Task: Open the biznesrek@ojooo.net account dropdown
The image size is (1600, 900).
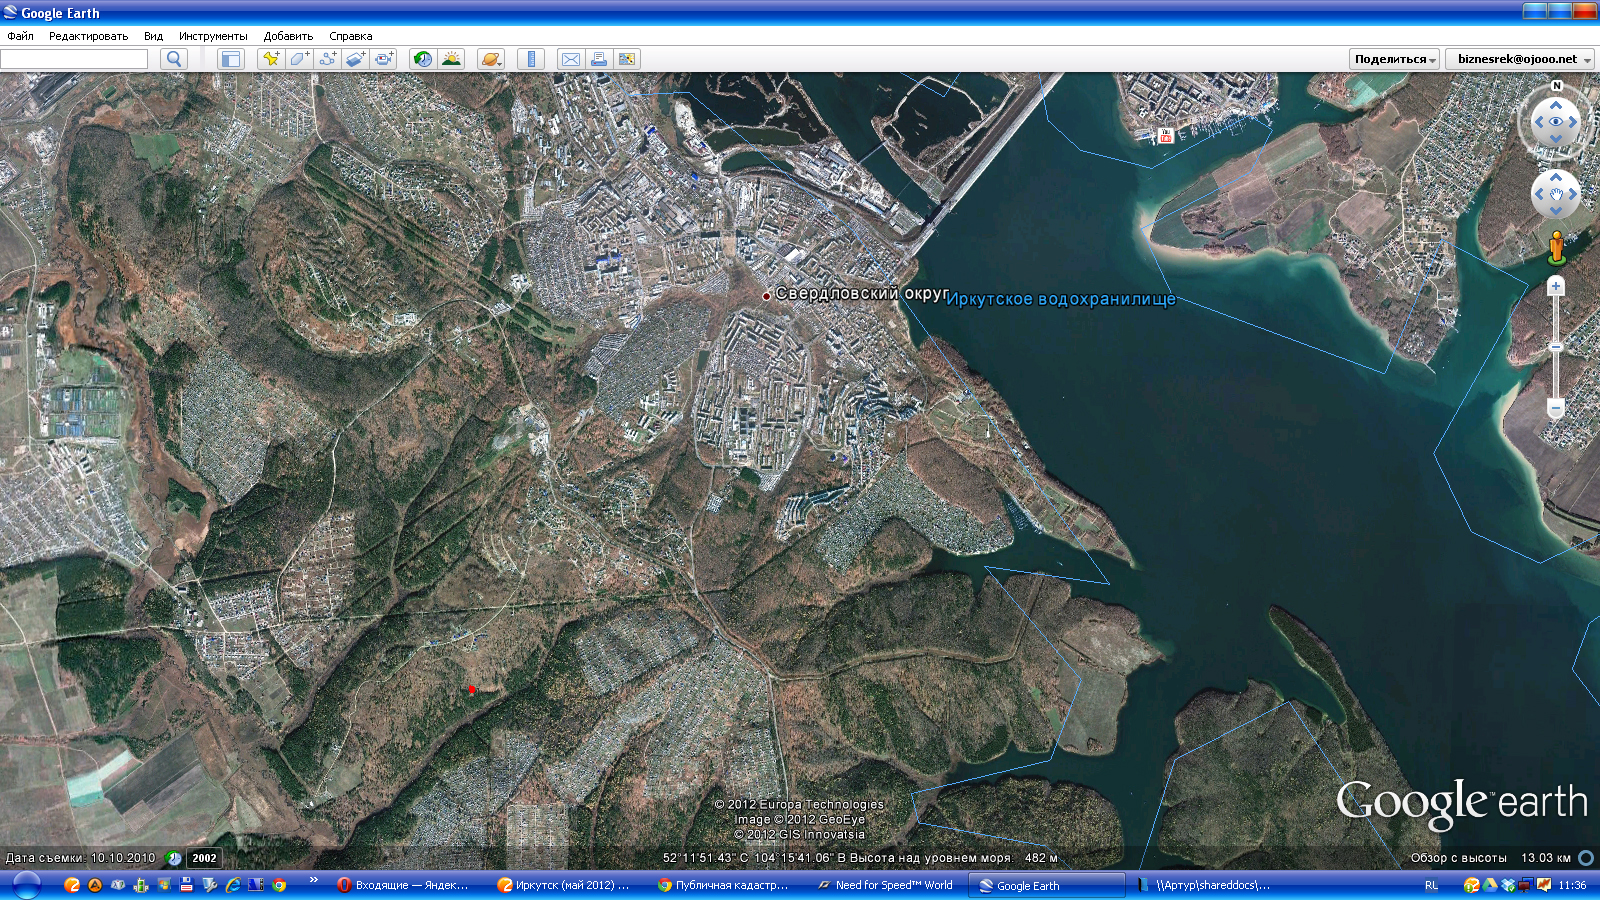Action: pyautogui.click(x=1520, y=59)
